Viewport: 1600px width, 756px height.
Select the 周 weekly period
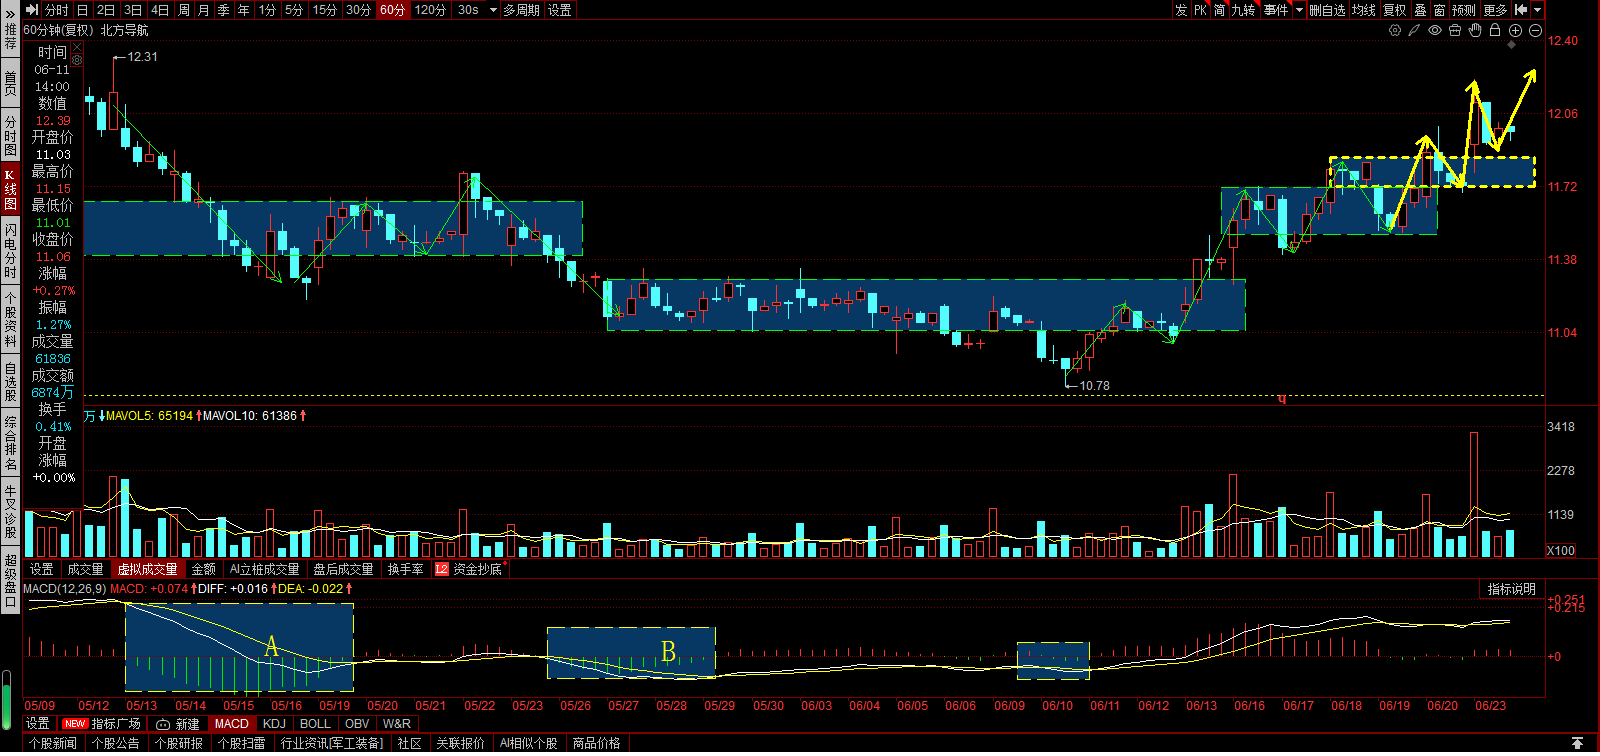pos(184,10)
